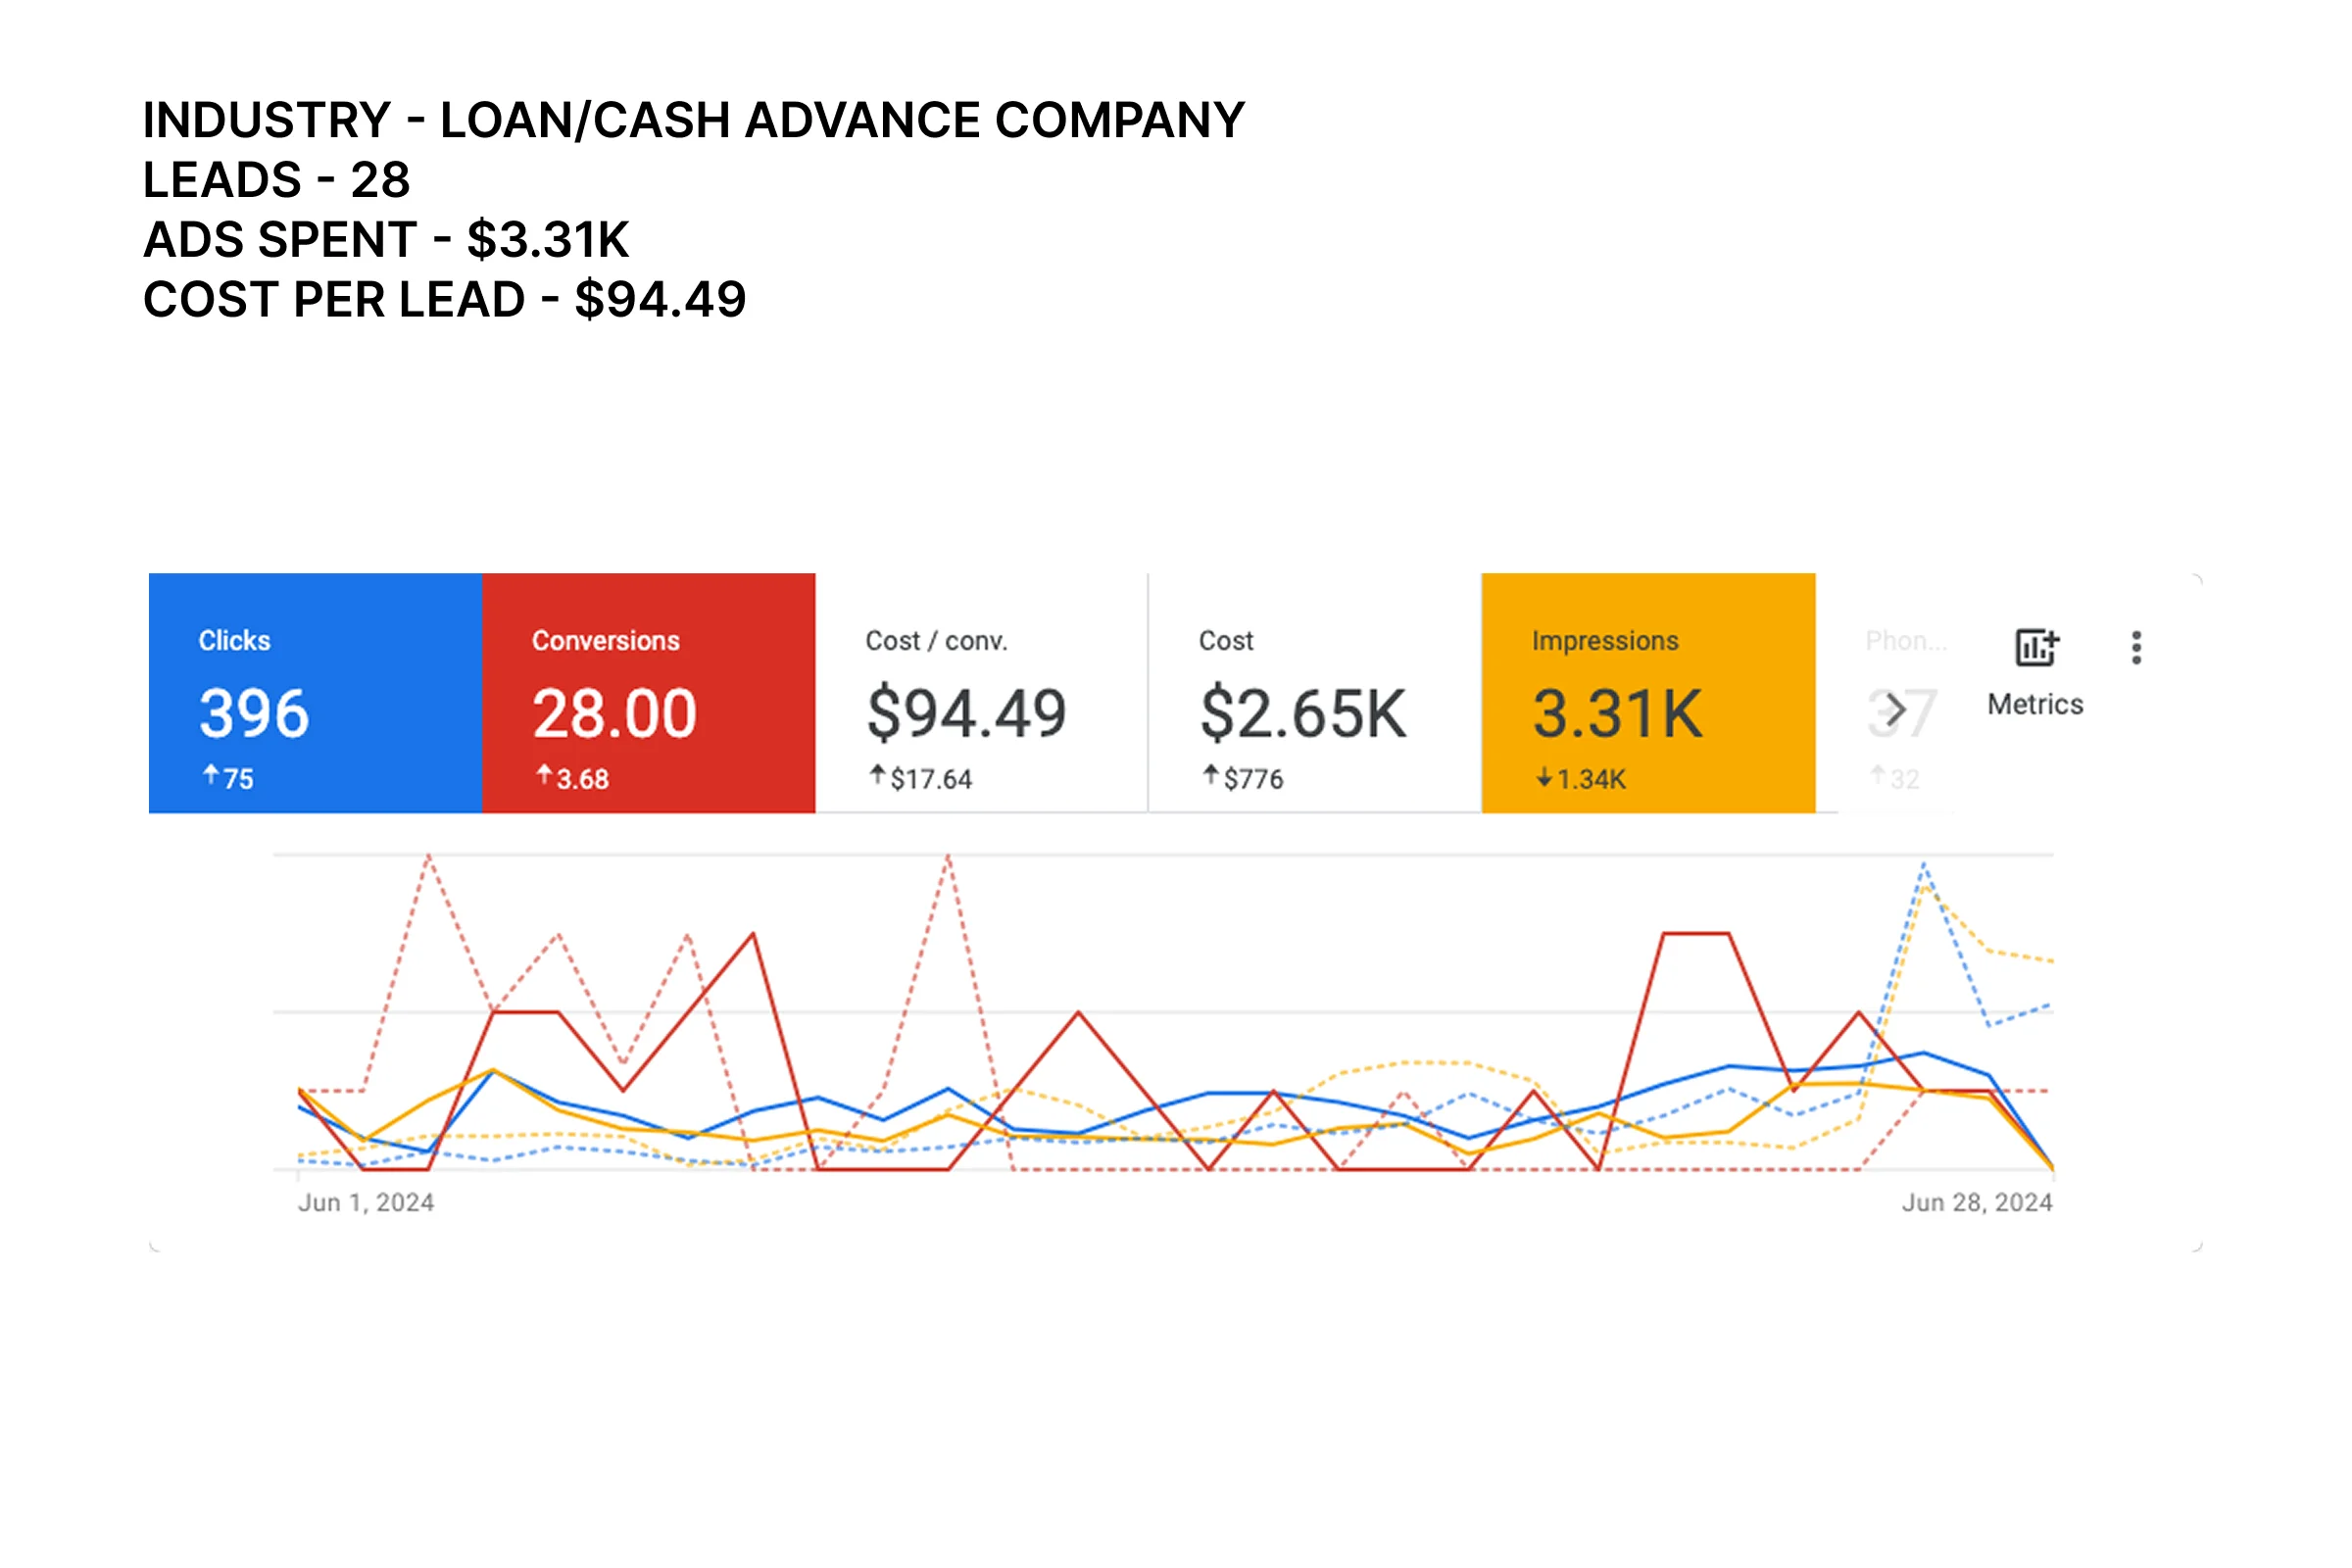2352x1568 pixels.
Task: Click the right chevron to show more metrics
Action: click(1894, 711)
